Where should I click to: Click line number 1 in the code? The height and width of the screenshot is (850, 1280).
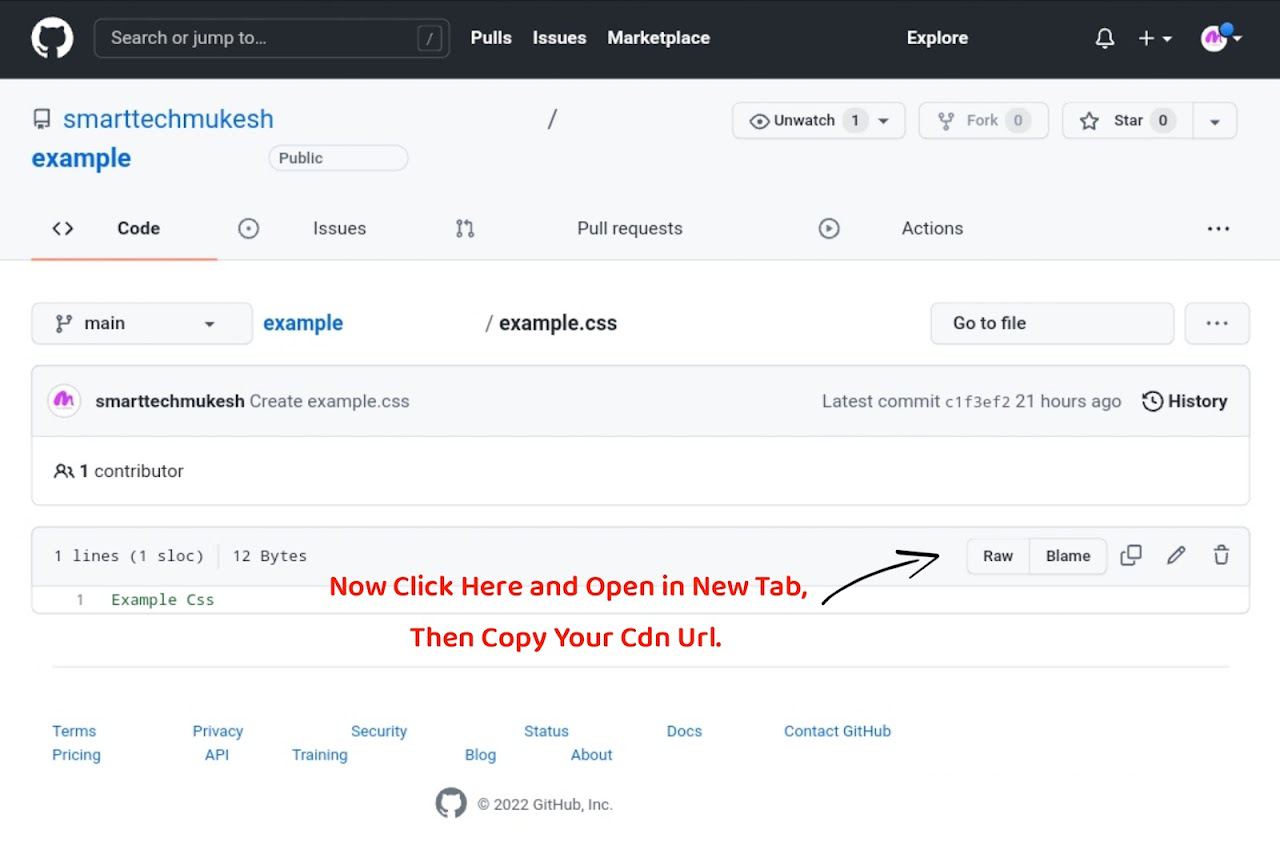[x=80, y=600]
